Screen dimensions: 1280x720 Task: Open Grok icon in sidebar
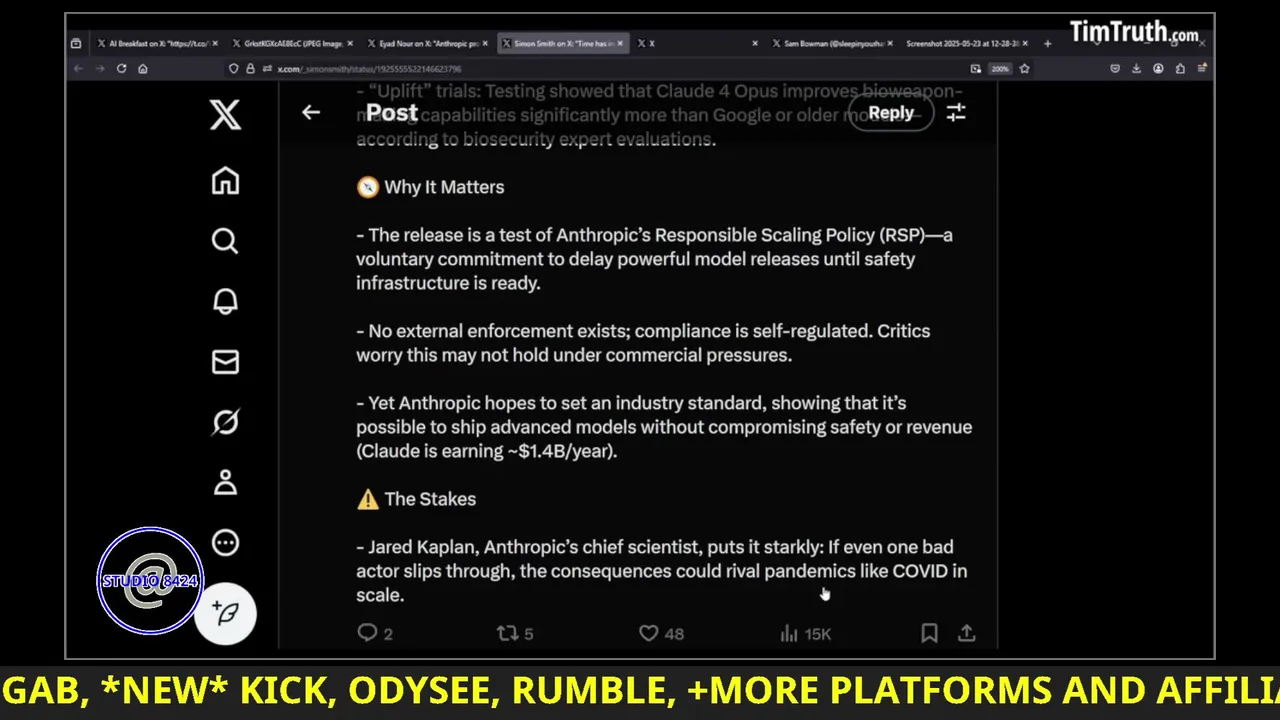[x=225, y=422]
